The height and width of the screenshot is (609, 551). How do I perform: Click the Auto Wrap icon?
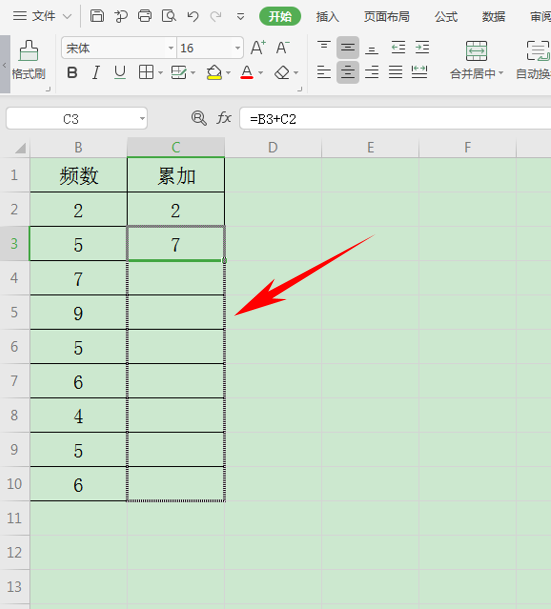[x=538, y=51]
